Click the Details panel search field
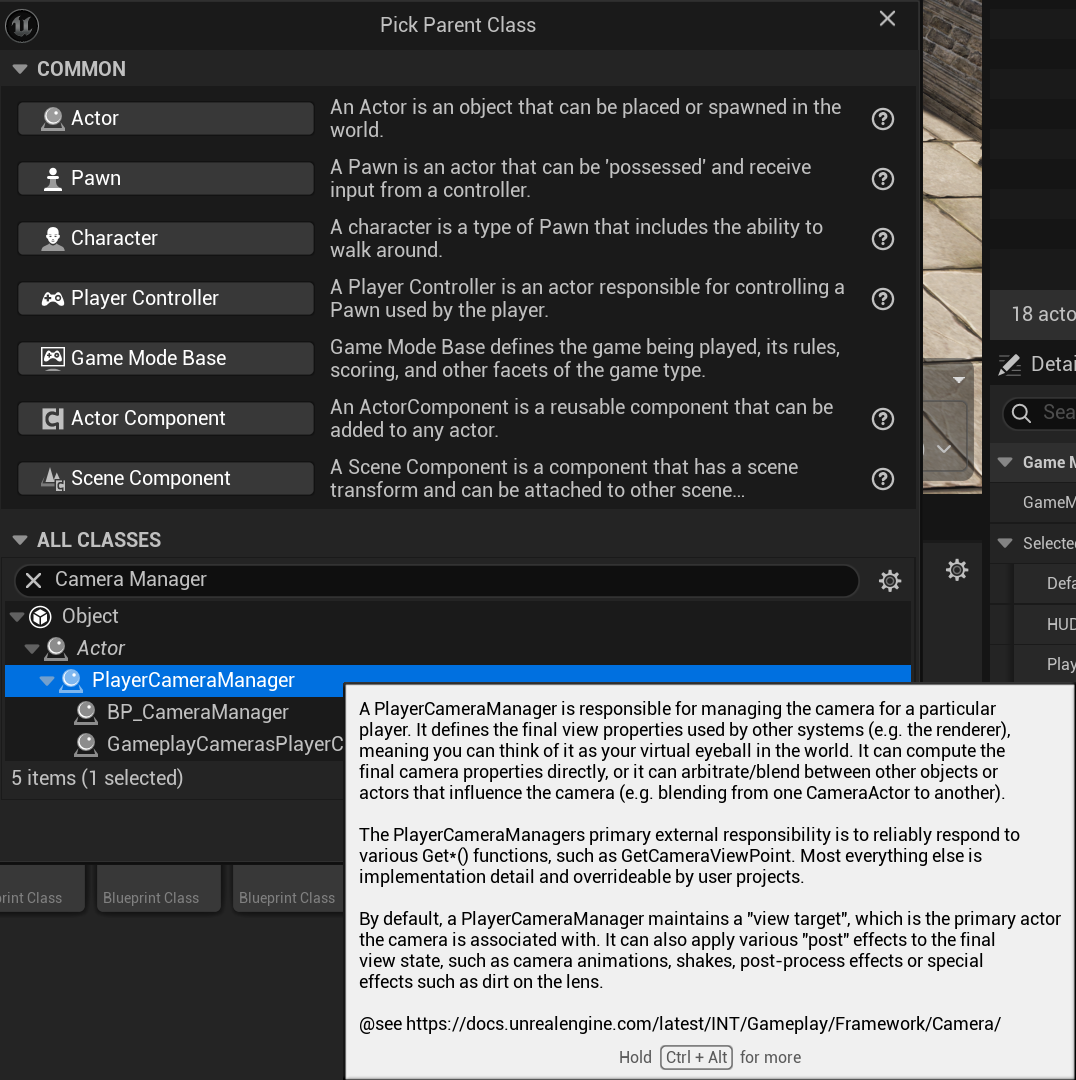The height and width of the screenshot is (1080, 1076). (1039, 413)
